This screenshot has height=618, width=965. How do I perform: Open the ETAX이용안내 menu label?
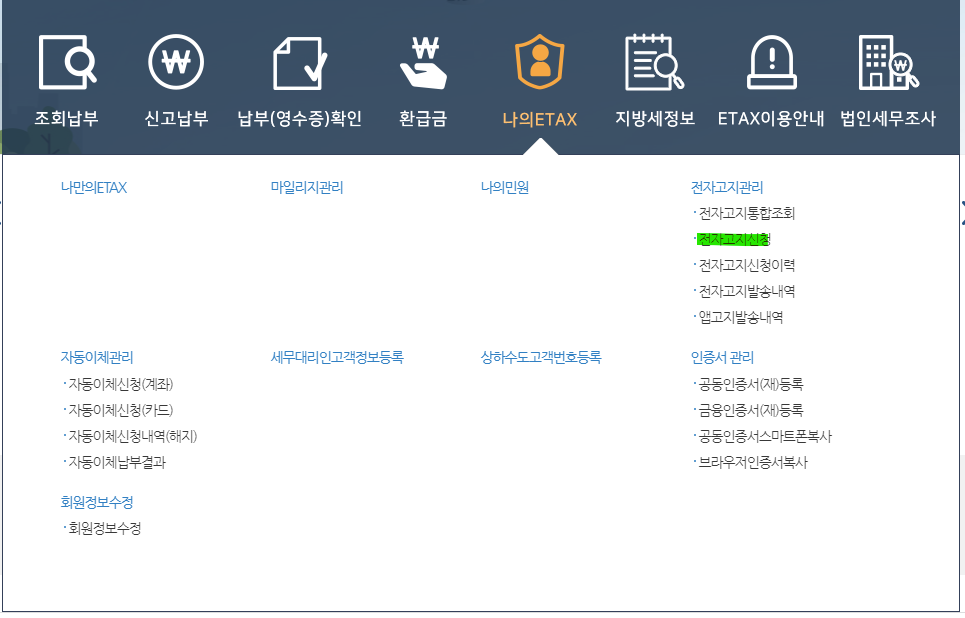click(771, 118)
